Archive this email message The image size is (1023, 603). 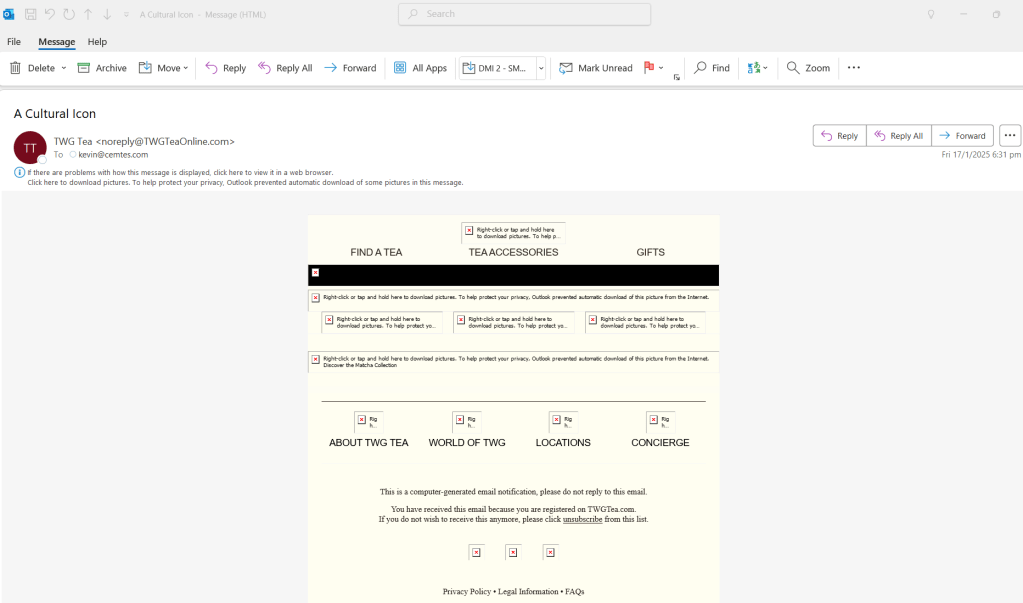pos(102,68)
